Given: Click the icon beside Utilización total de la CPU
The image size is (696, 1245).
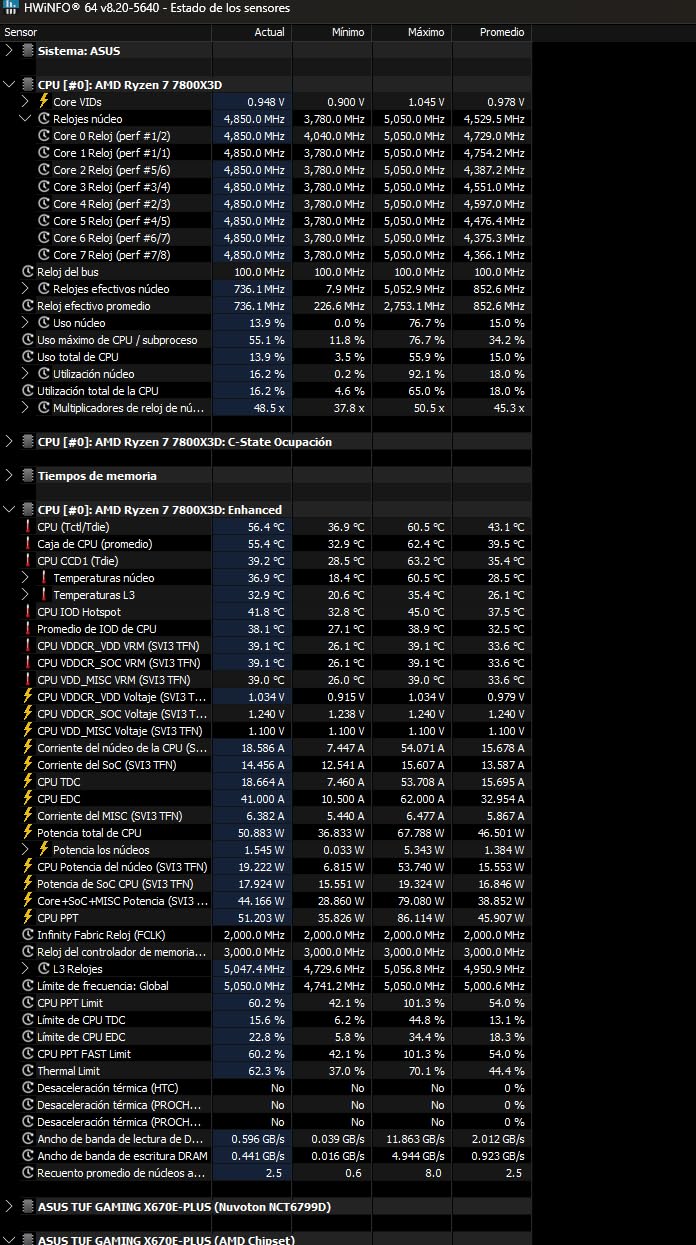Looking at the screenshot, I should (x=28, y=390).
